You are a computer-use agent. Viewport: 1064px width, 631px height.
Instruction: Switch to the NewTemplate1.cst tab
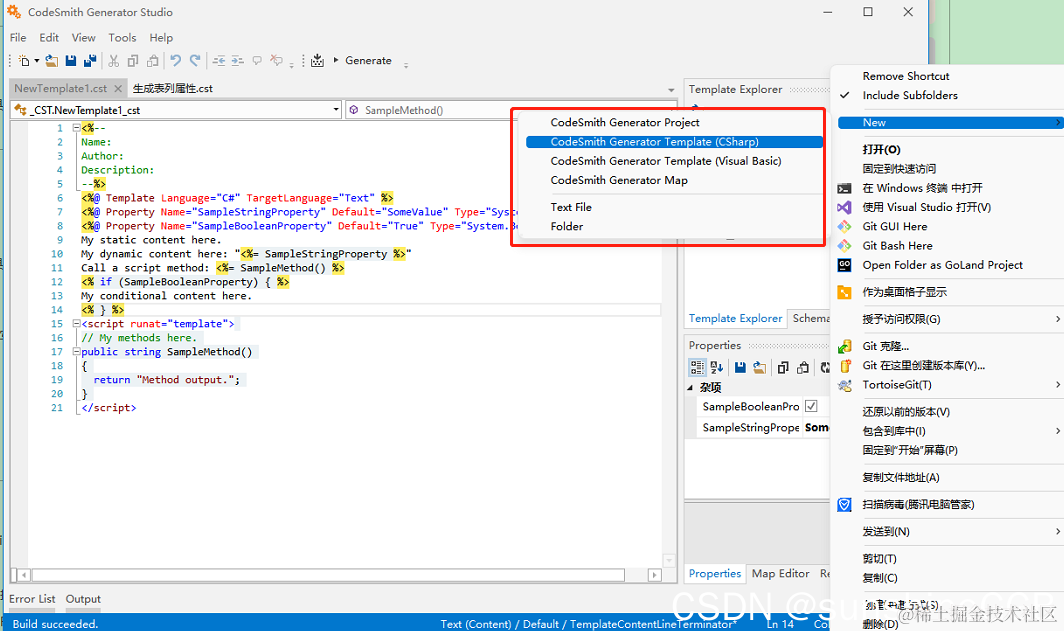tap(60, 88)
